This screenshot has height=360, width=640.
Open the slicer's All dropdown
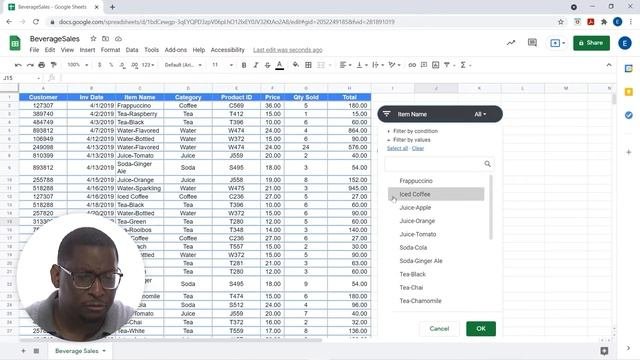click(x=480, y=114)
